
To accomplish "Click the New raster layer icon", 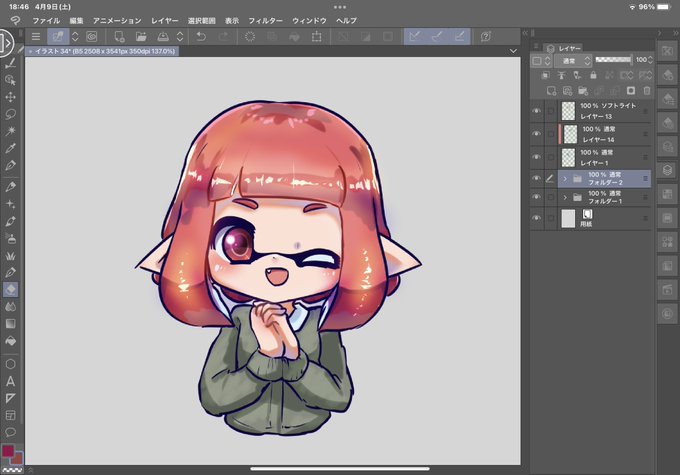I will (x=551, y=91).
